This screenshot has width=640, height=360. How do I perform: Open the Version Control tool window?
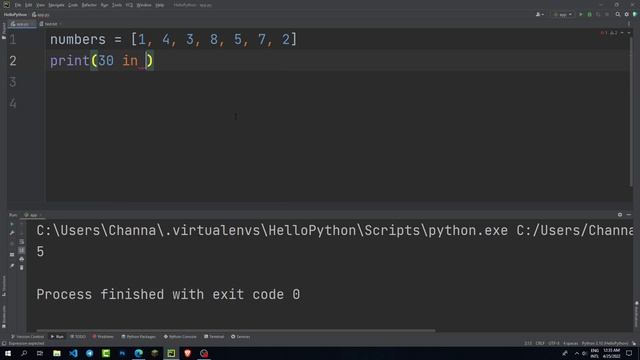click(x=27, y=337)
